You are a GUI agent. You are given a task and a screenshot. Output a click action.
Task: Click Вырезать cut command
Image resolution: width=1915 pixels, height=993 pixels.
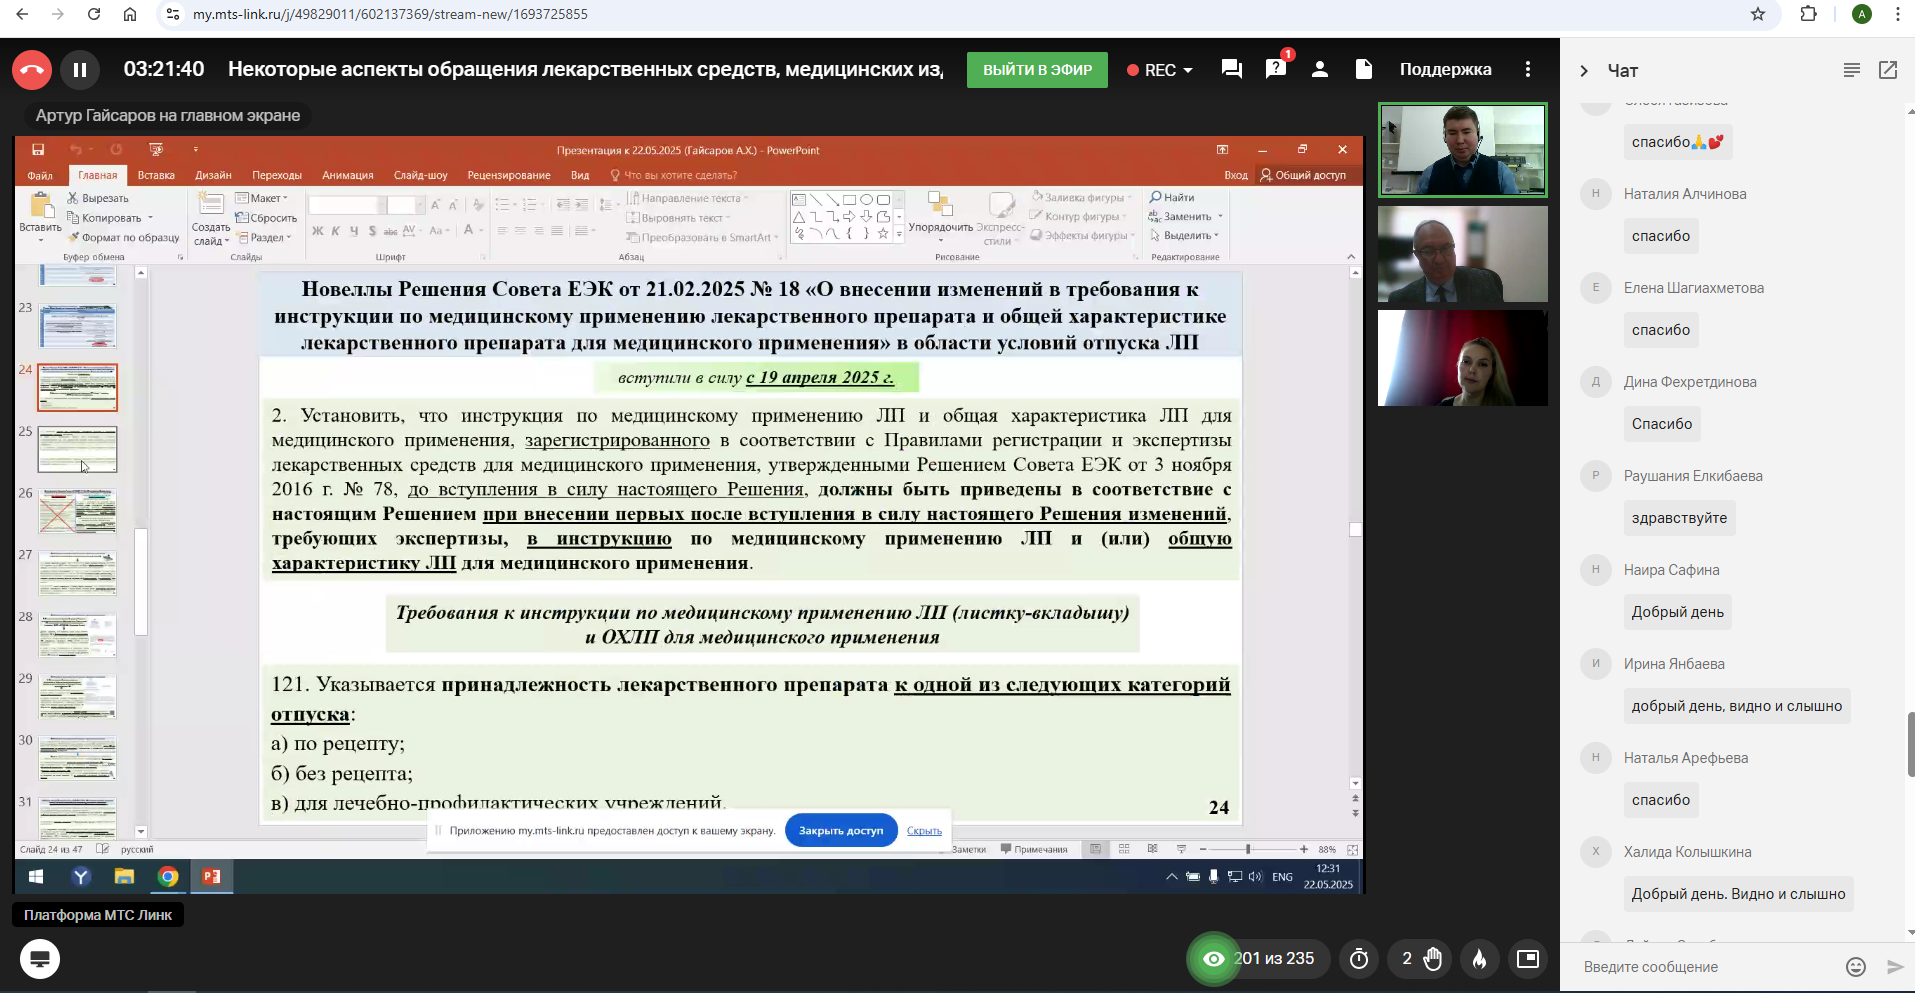98,198
